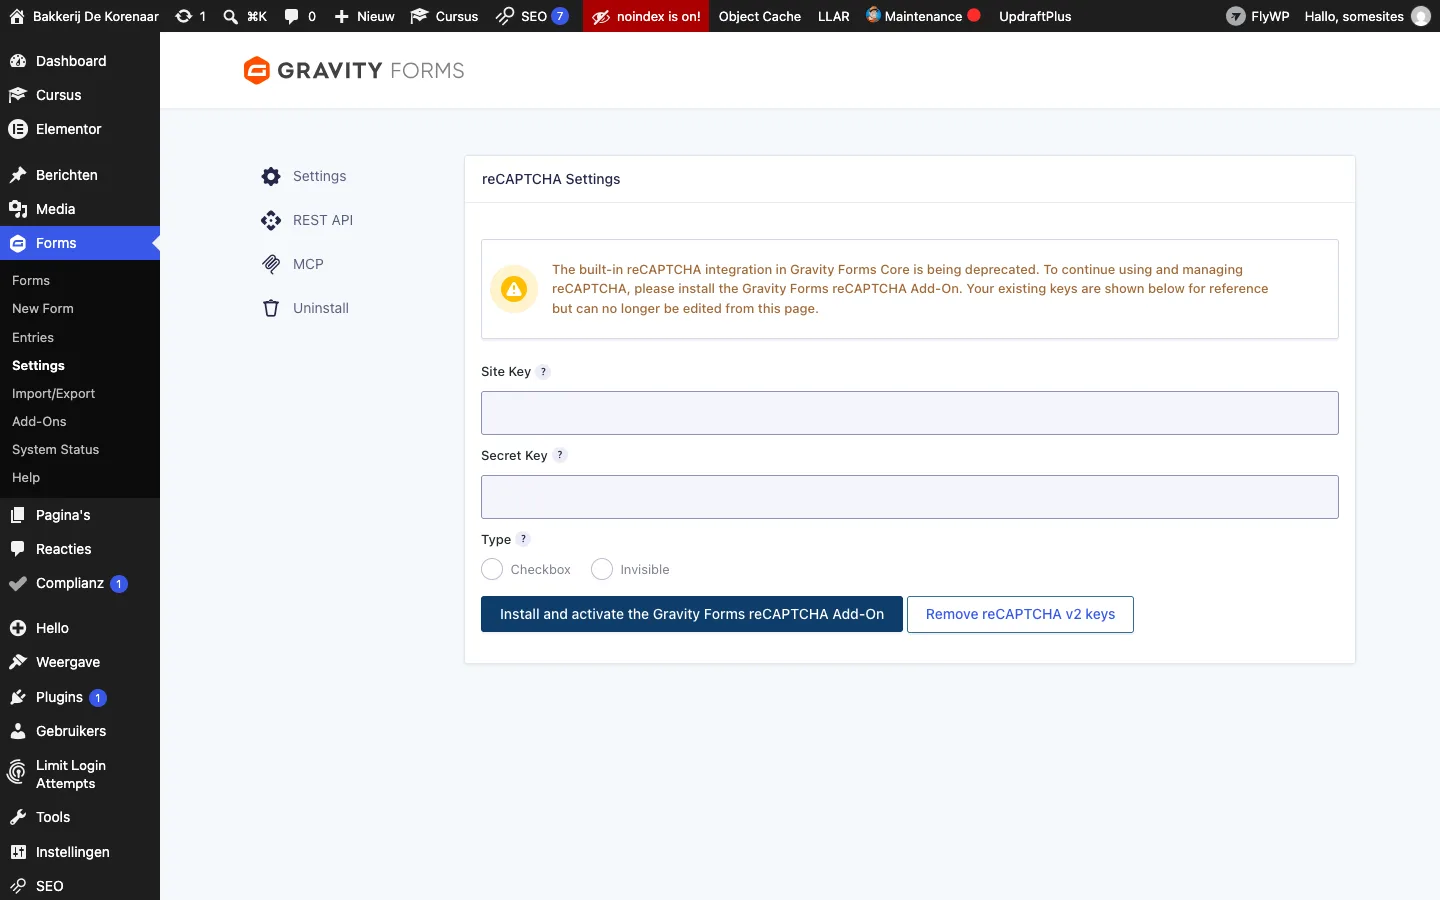This screenshot has height=900, width=1440.
Task: Click the Complianz checkmark icon
Action: click(18, 583)
